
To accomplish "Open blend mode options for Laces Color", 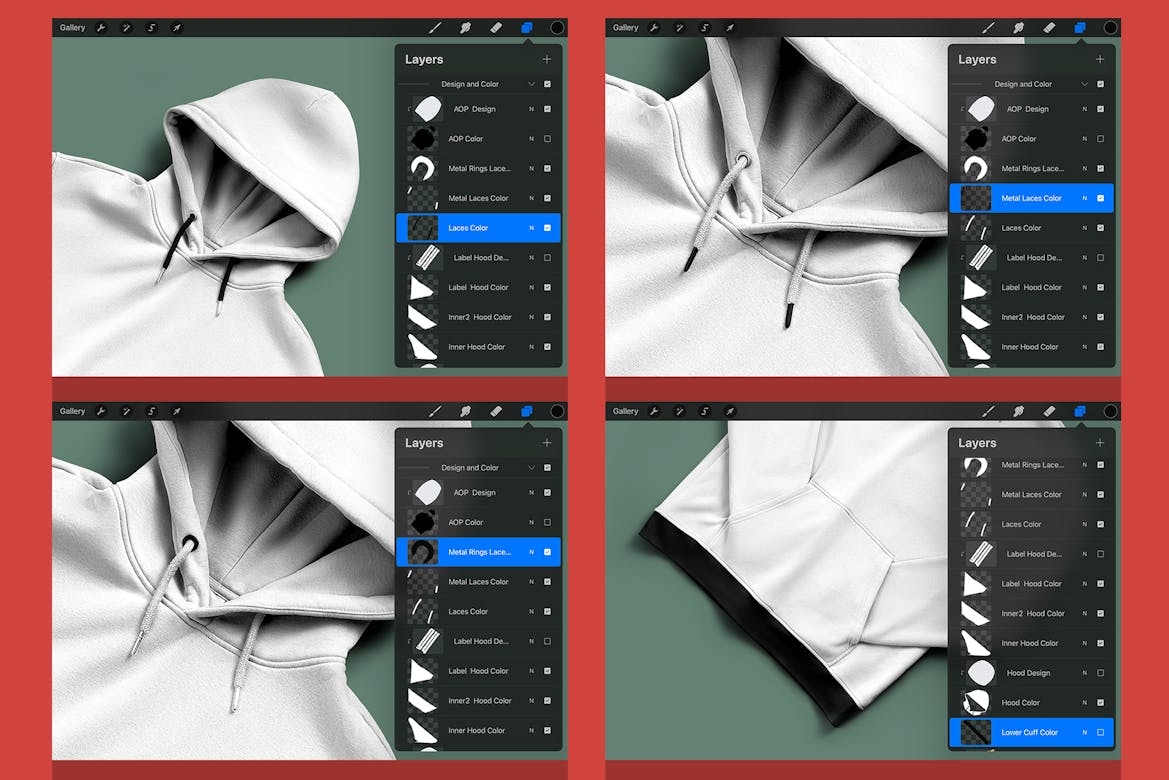I will click(530, 227).
